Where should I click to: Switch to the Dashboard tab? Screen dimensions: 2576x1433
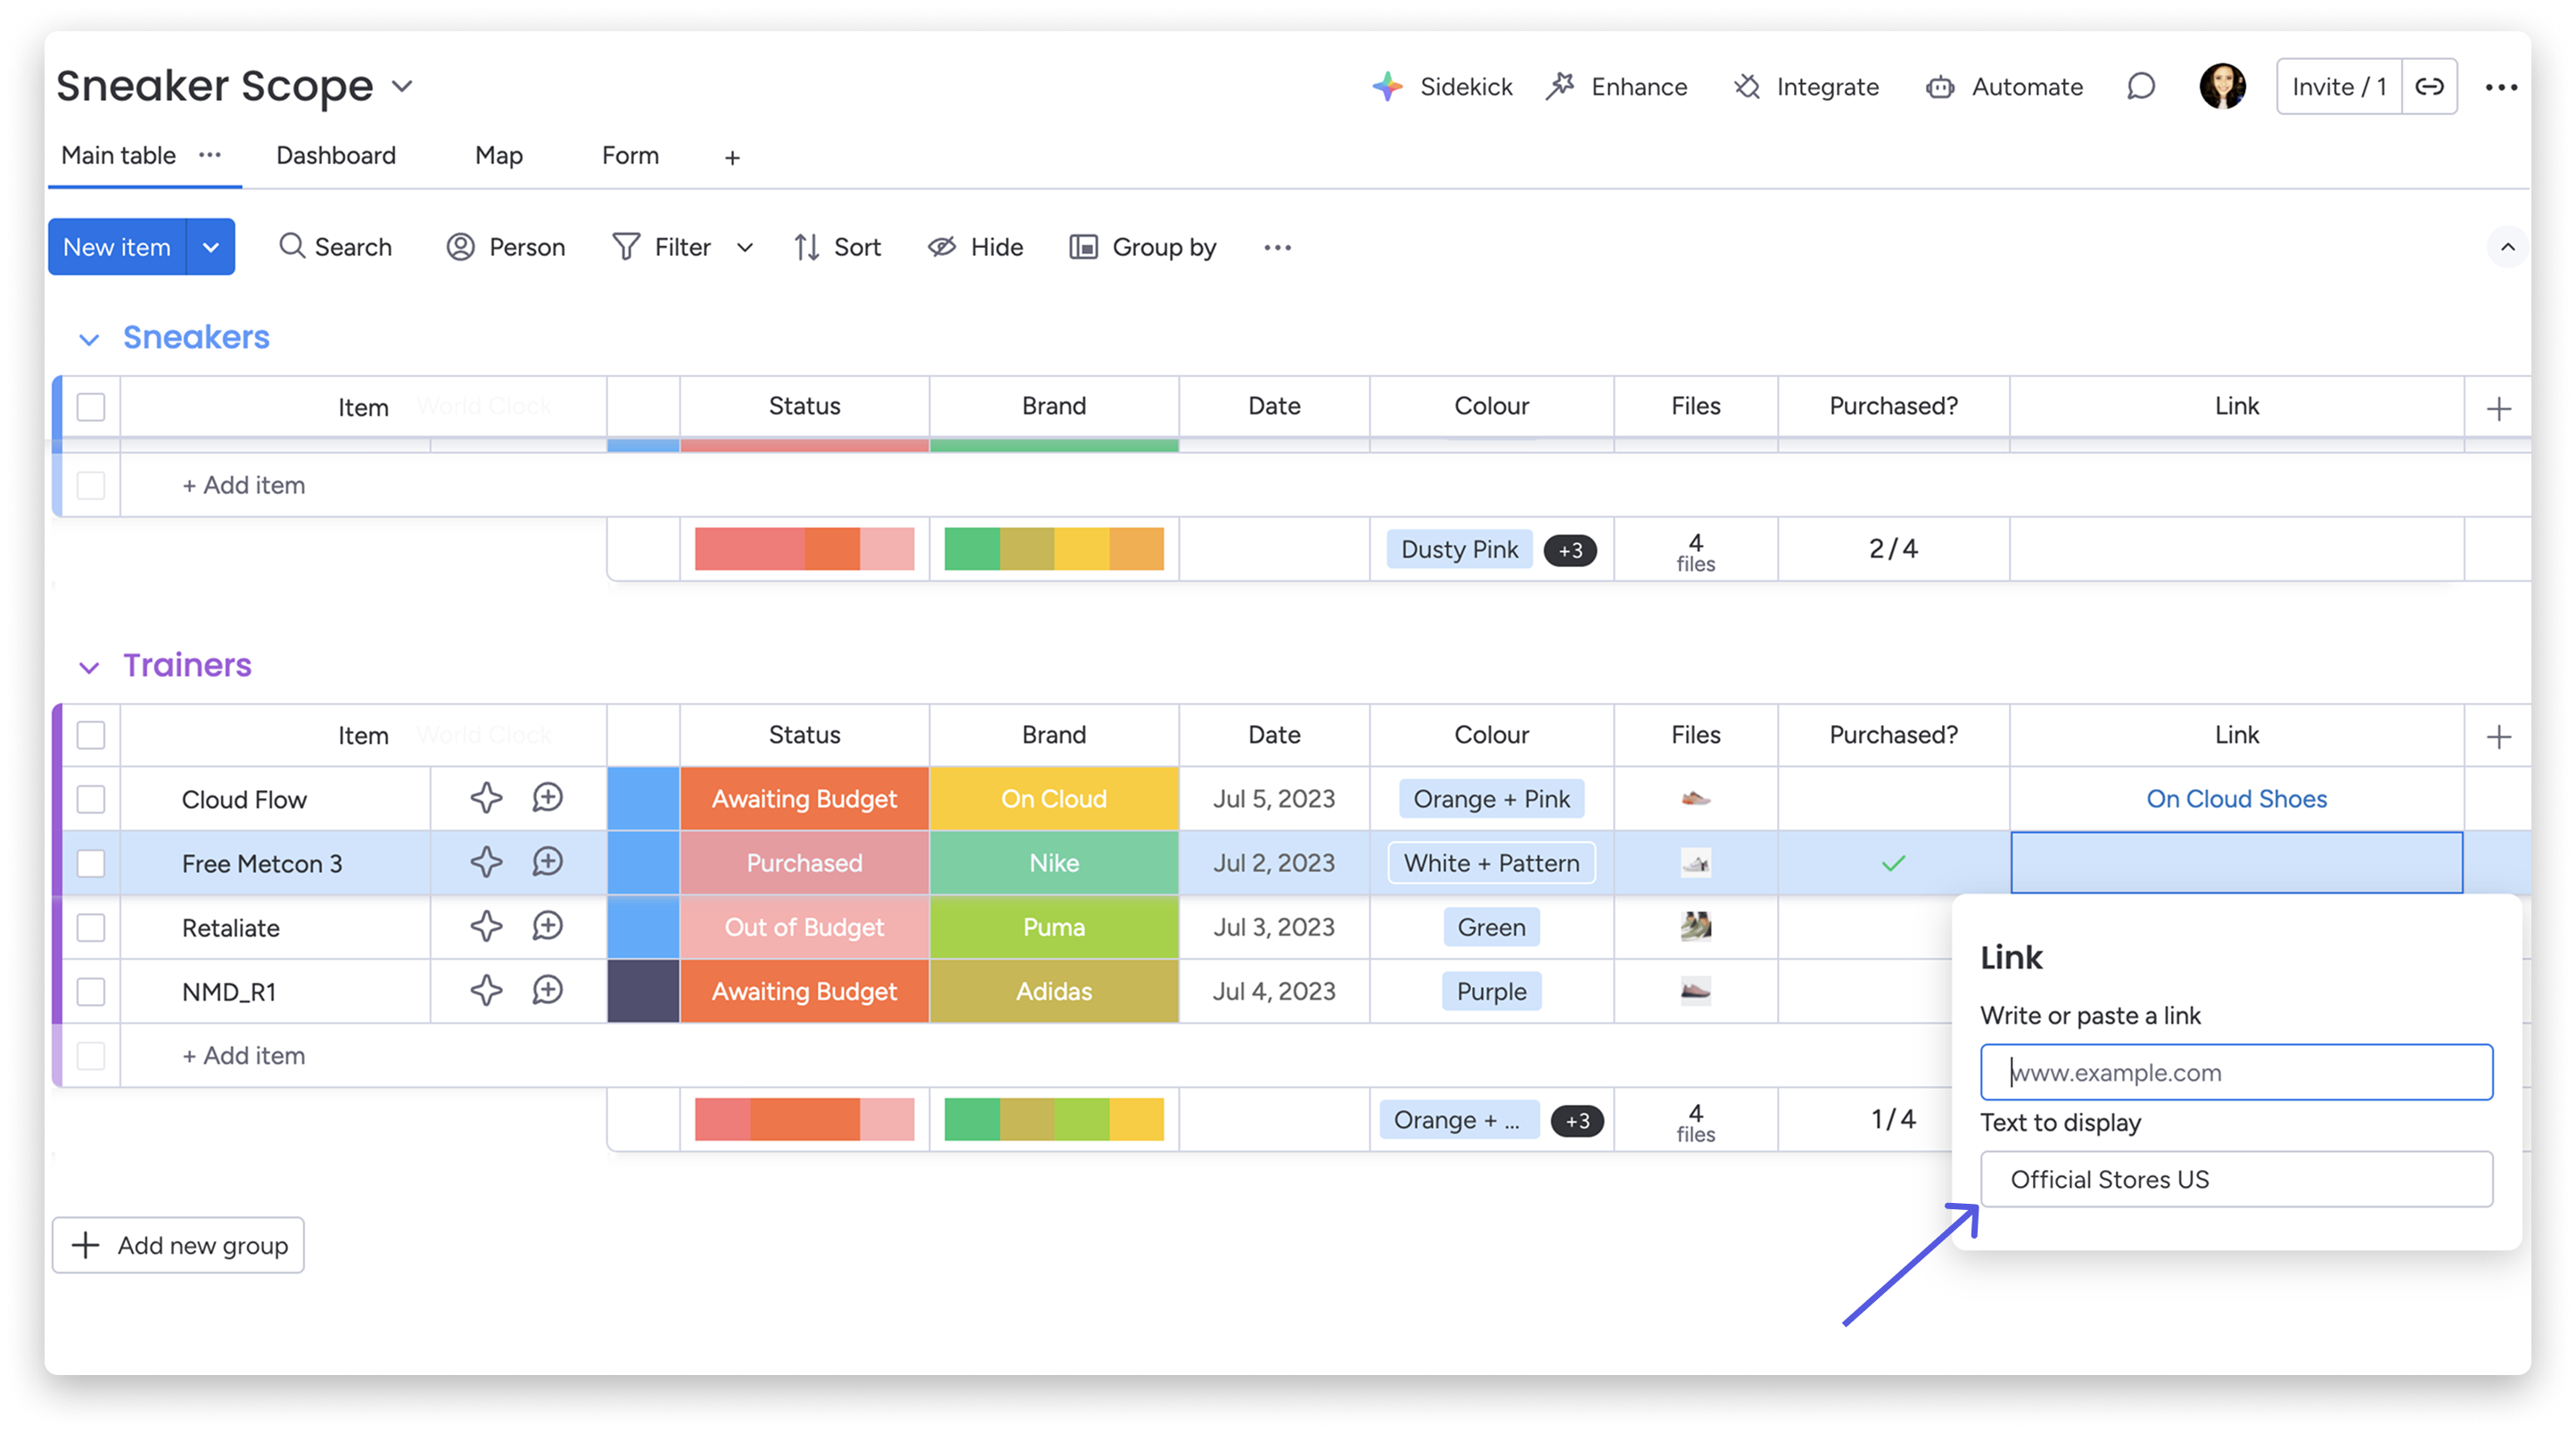(x=336, y=156)
